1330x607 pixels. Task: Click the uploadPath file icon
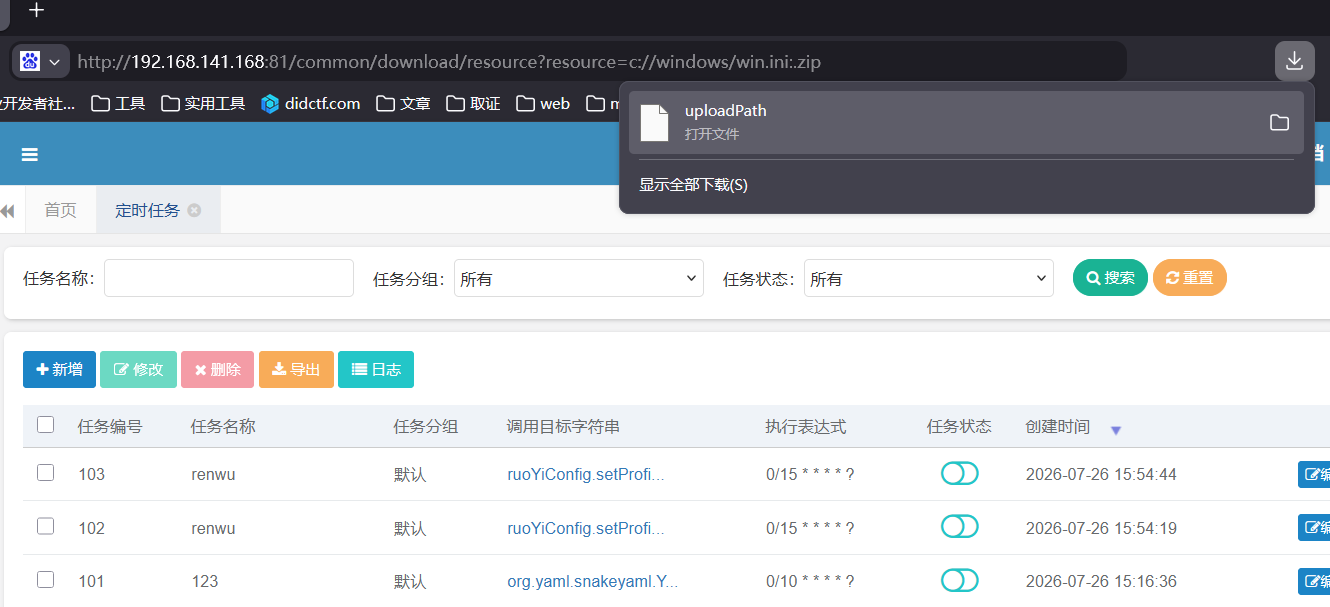tap(654, 122)
